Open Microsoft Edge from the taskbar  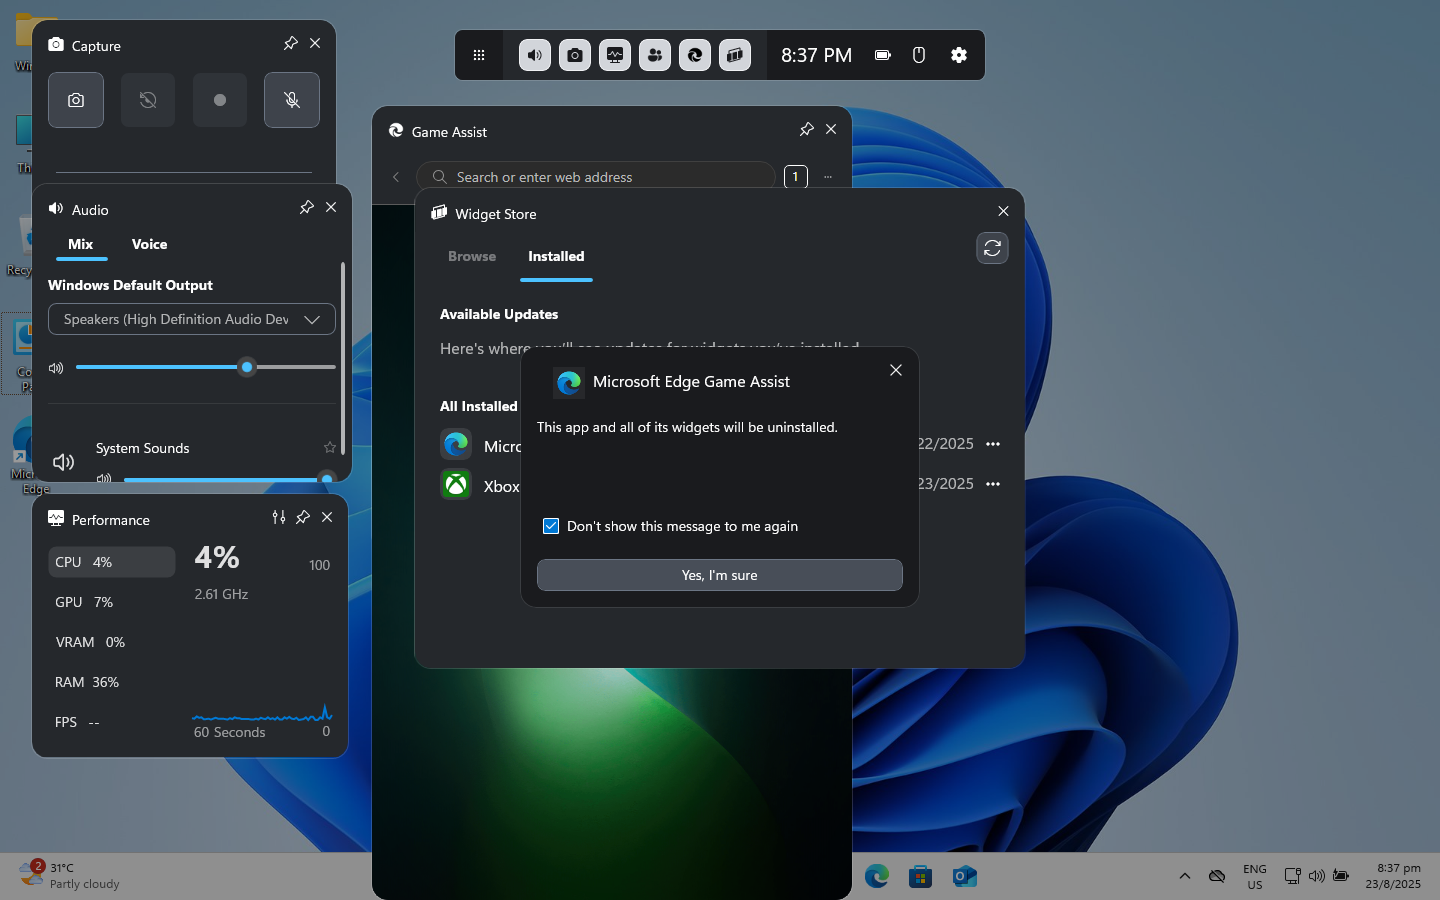pyautogui.click(x=877, y=876)
